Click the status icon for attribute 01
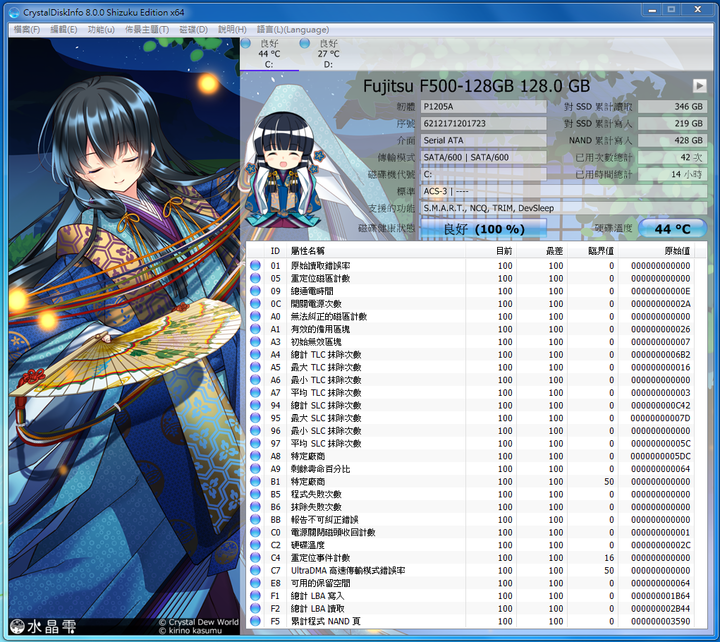Image resolution: width=720 pixels, height=642 pixels. [x=255, y=265]
